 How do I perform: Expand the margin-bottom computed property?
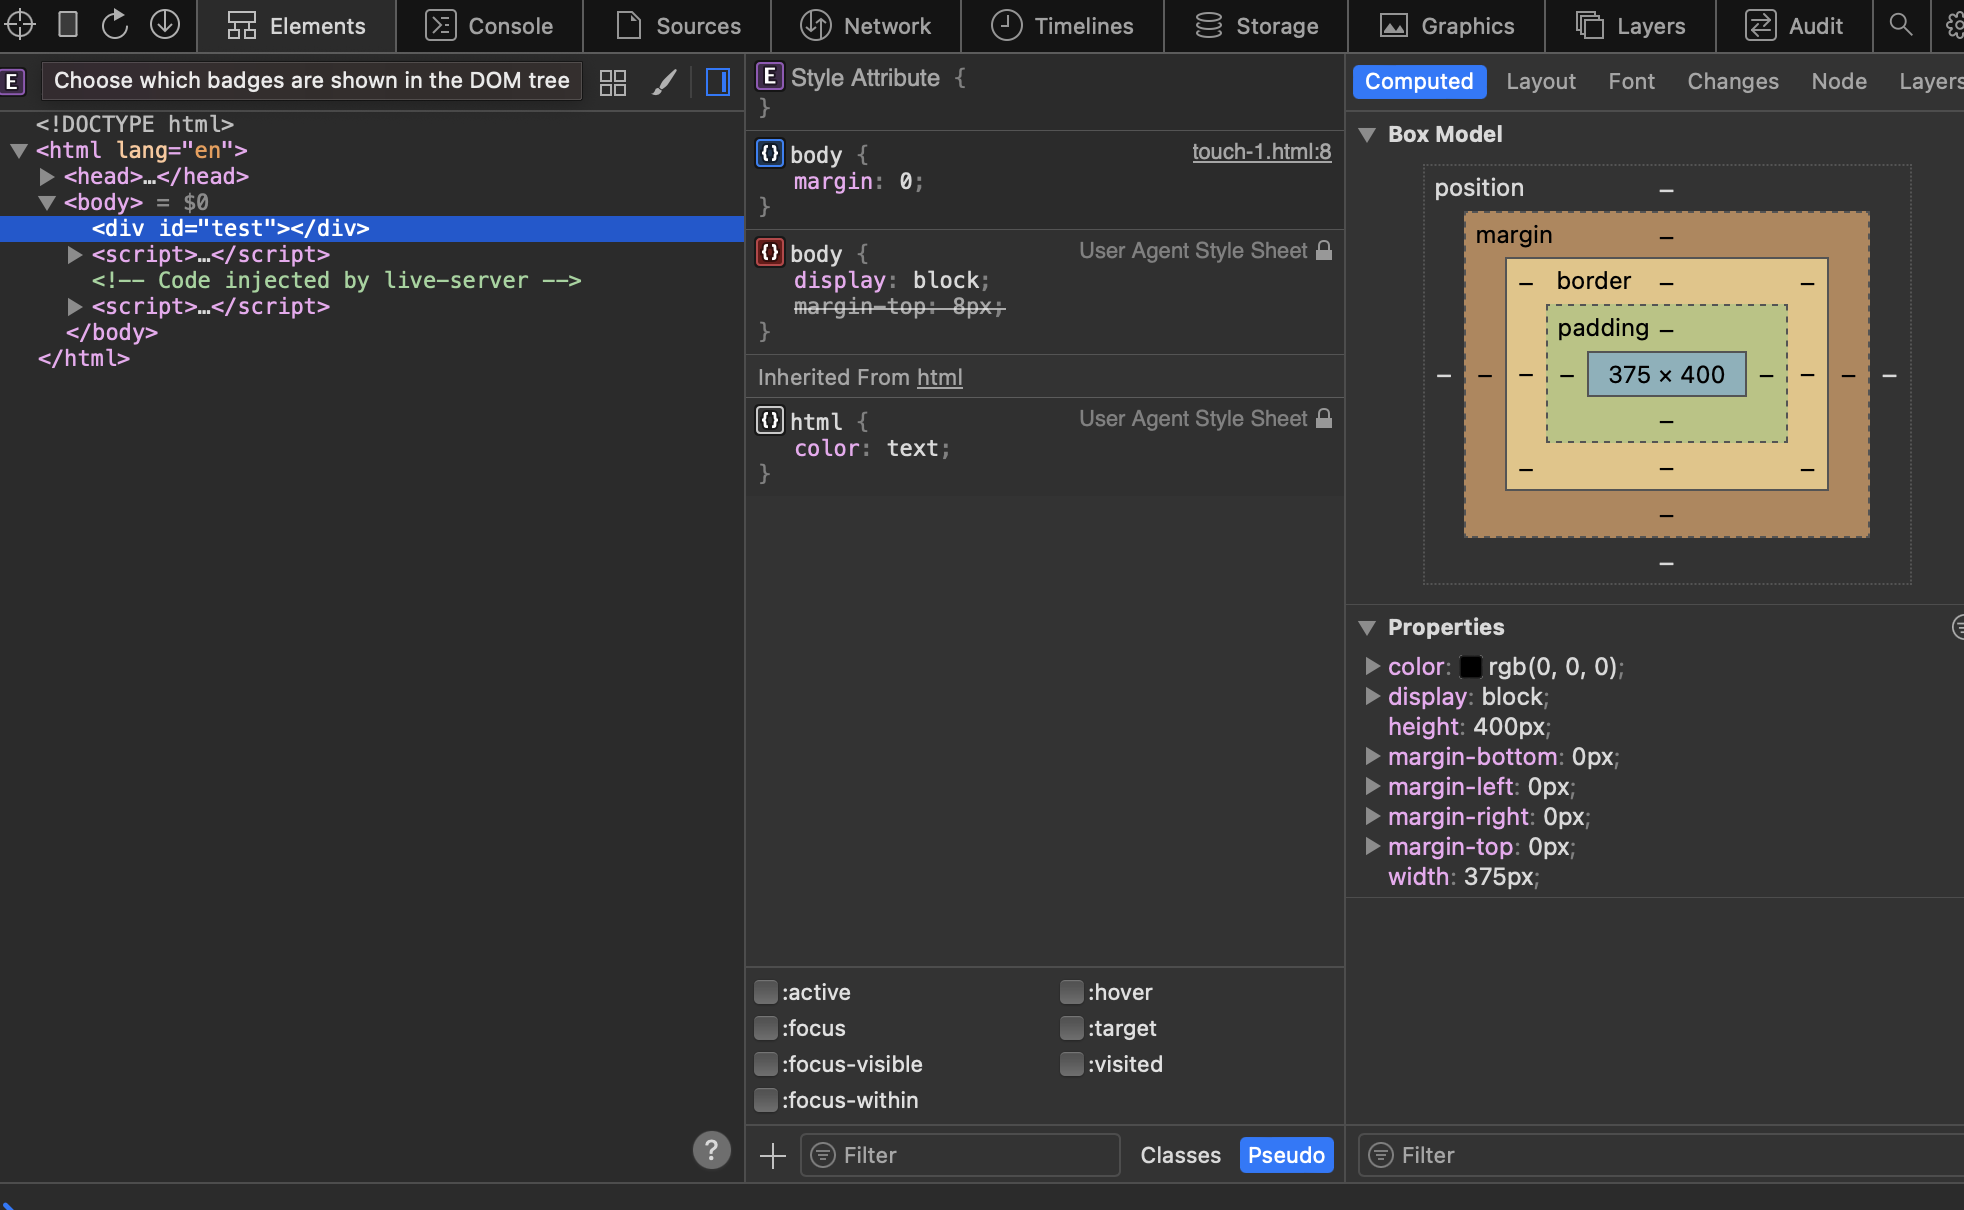1373,757
